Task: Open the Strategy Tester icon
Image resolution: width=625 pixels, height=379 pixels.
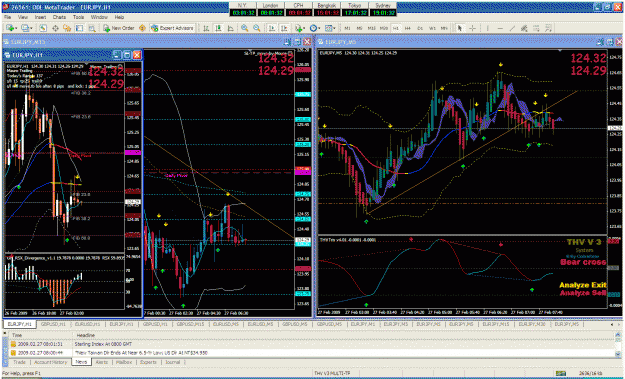Action: [92, 28]
